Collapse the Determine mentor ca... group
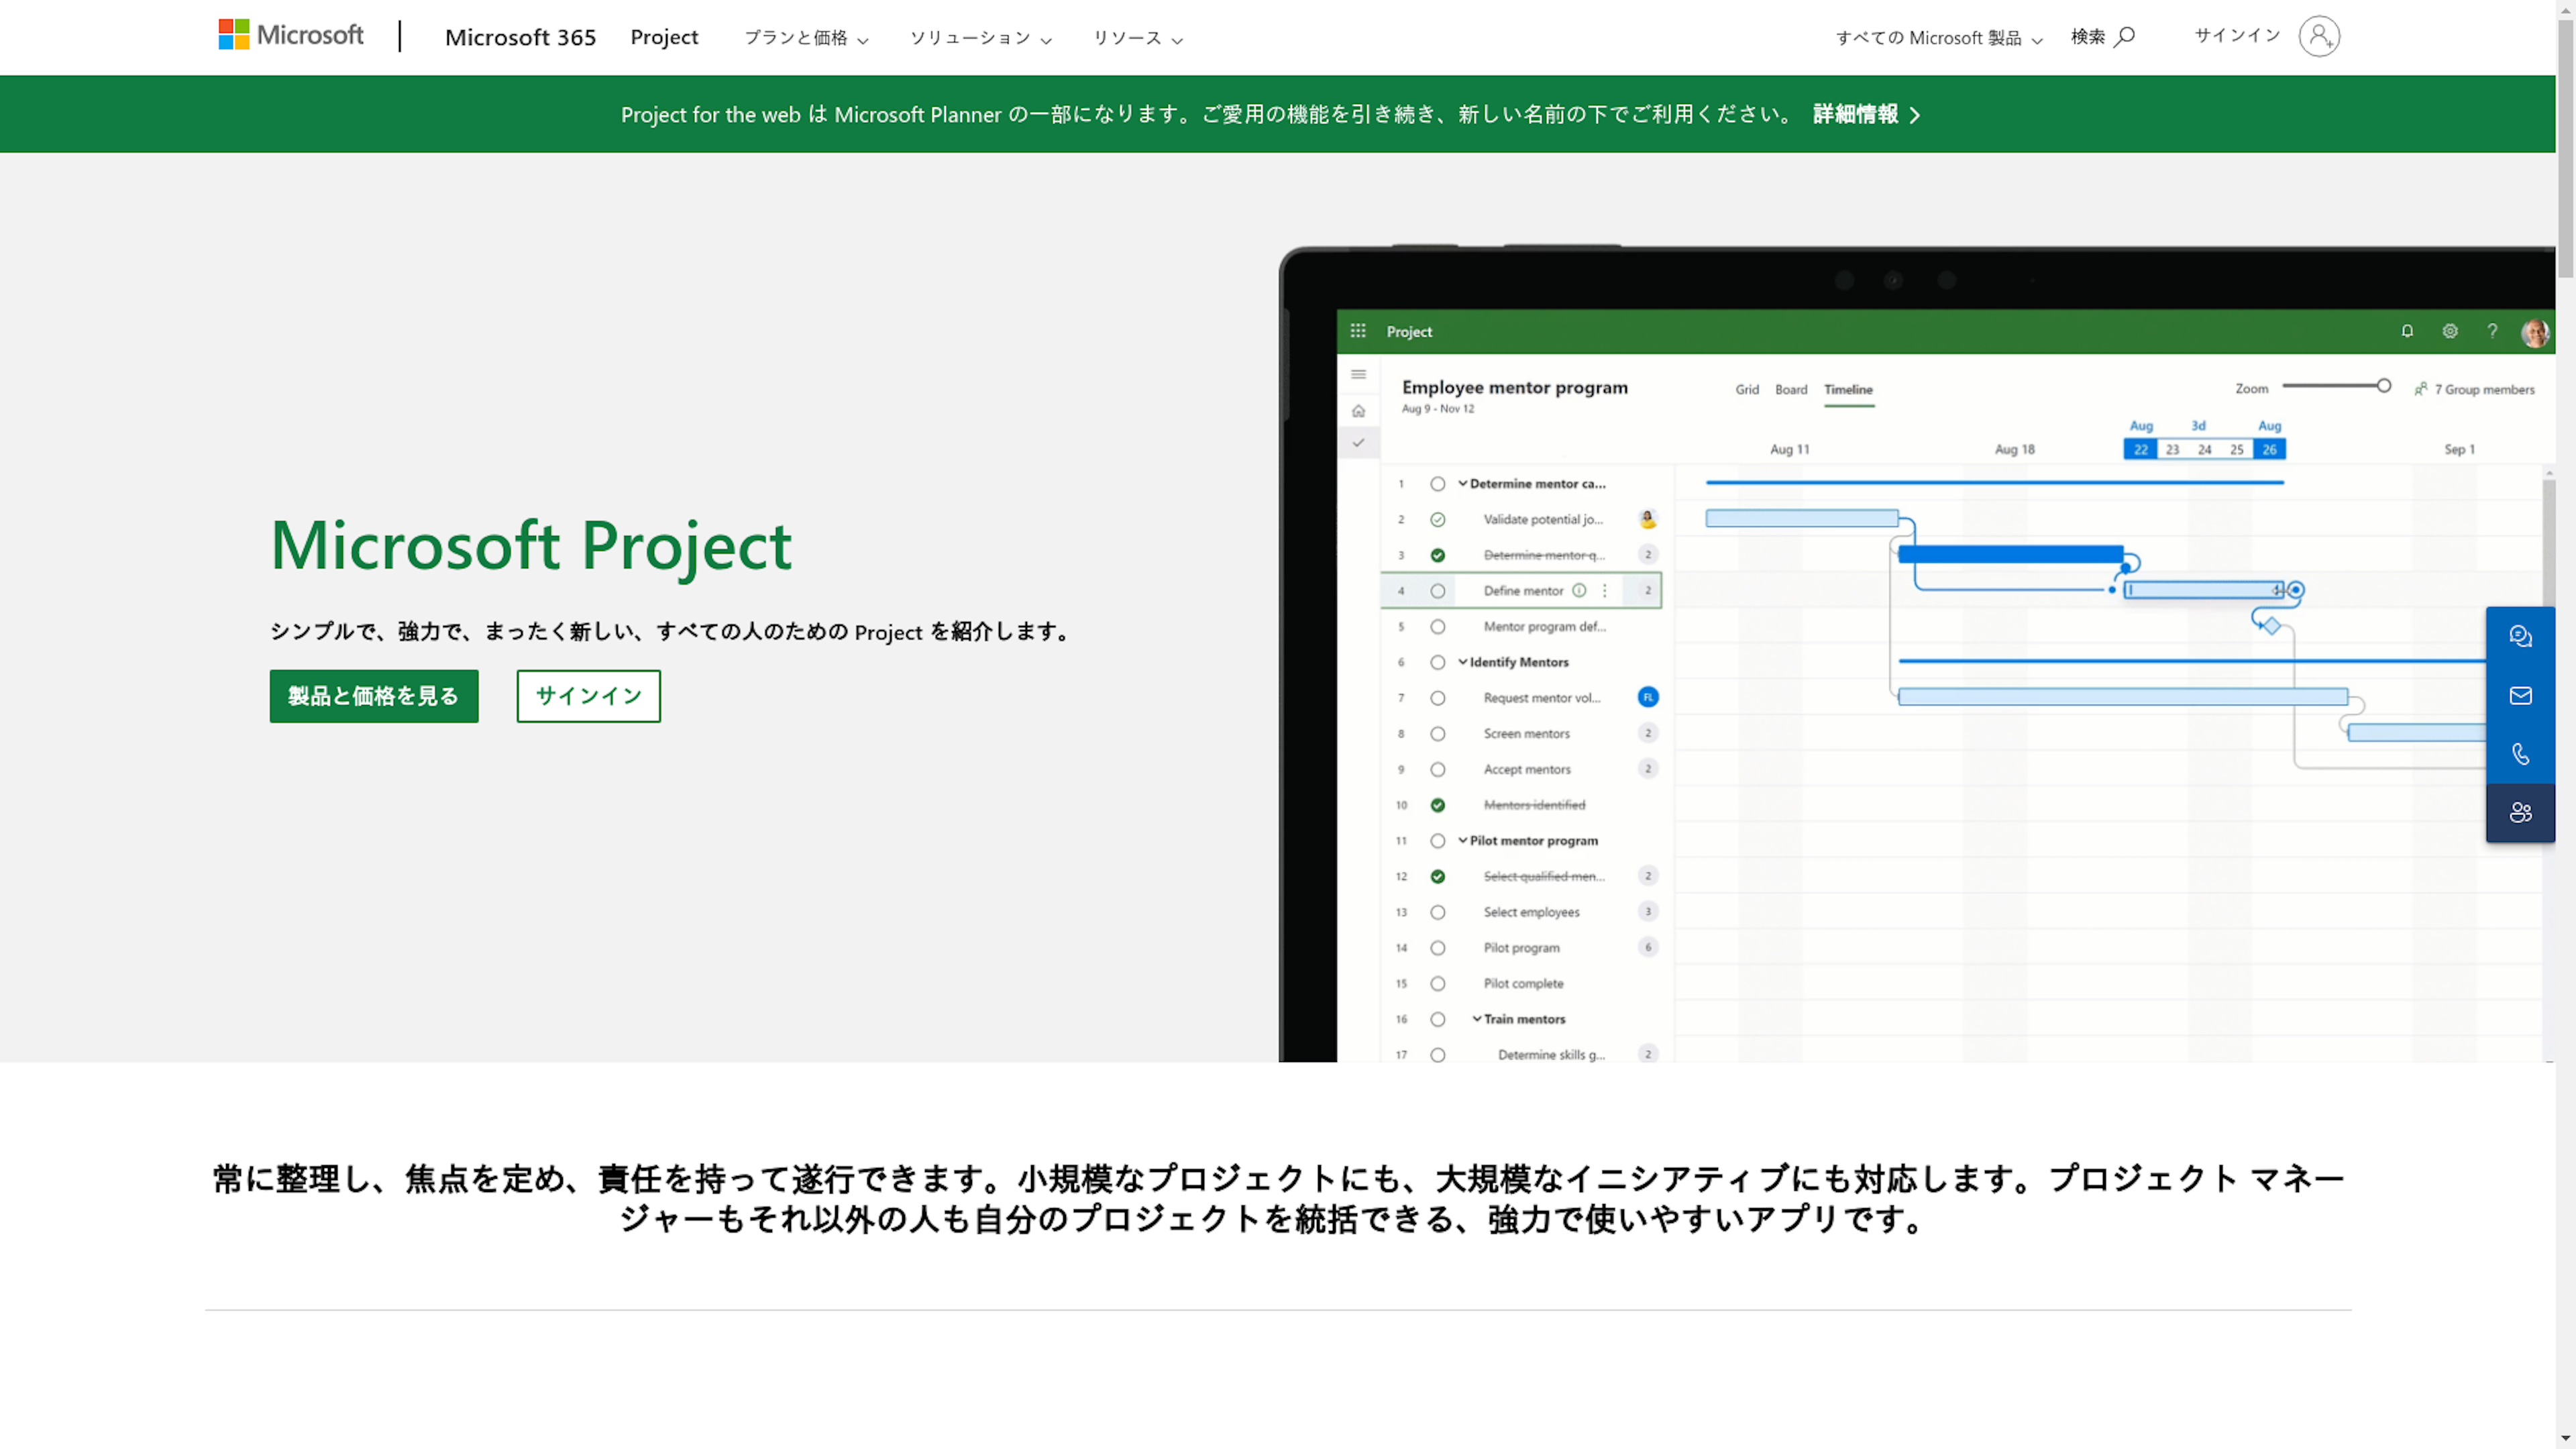Screen dimensions: 2576x1449 1462,483
